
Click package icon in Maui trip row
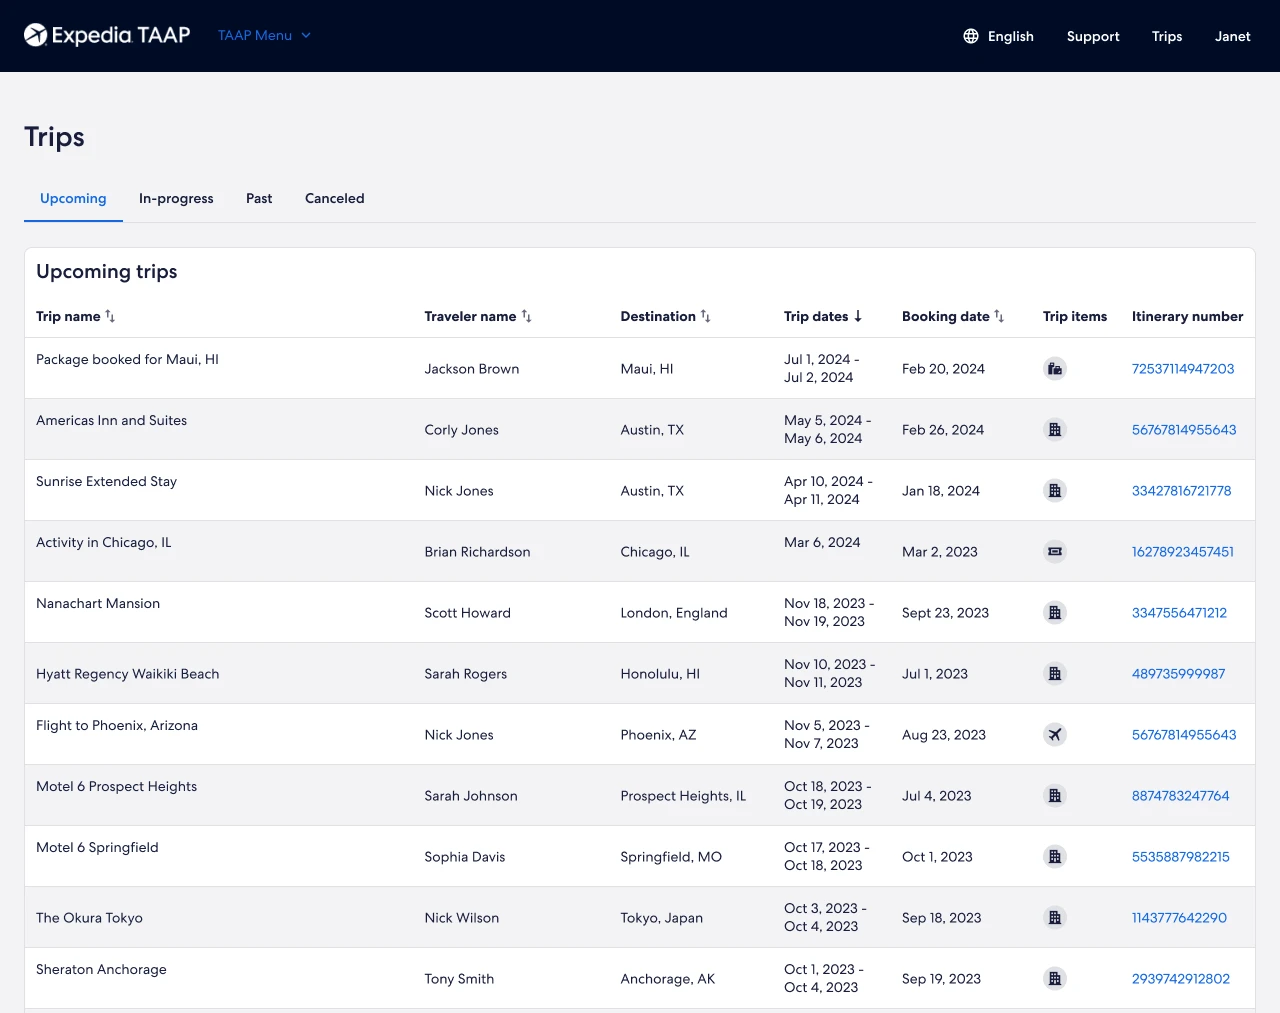[x=1055, y=369]
